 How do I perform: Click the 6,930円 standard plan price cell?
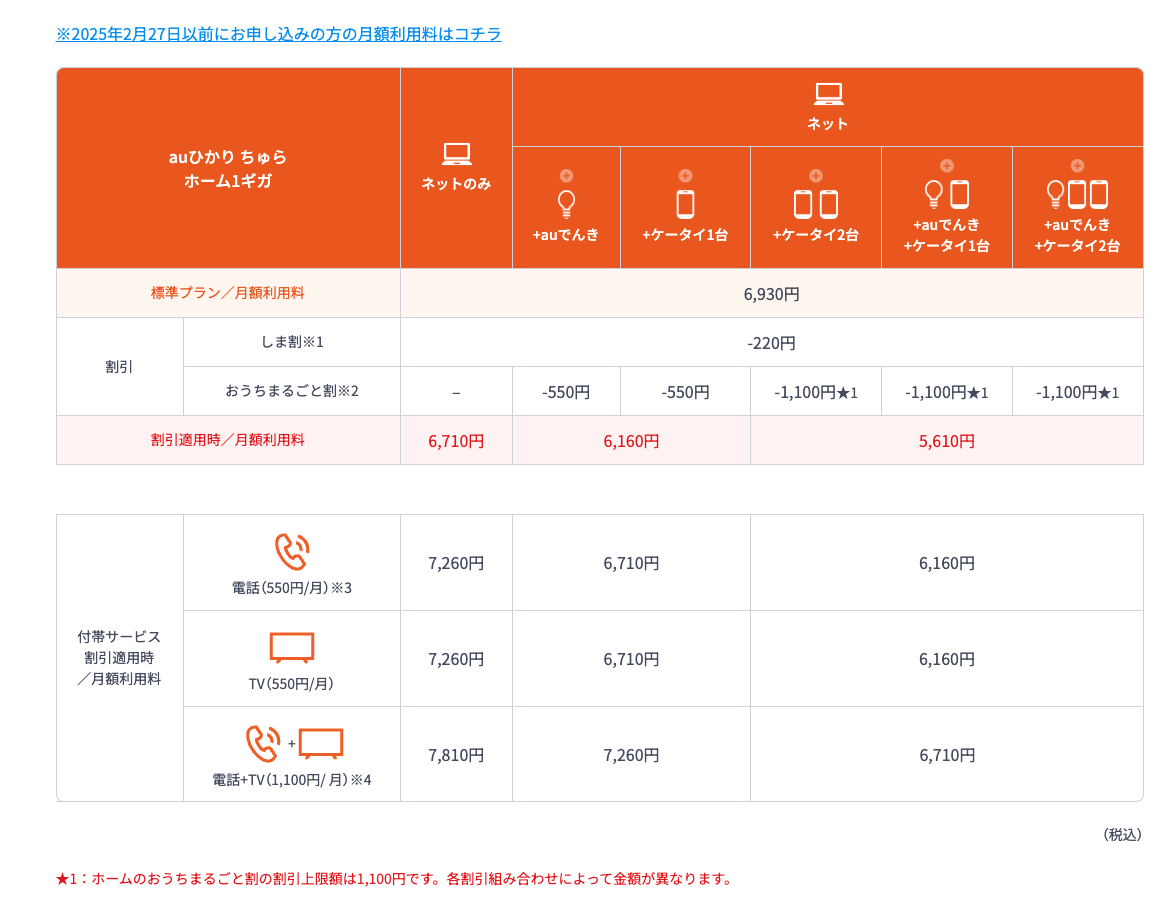tap(771, 294)
